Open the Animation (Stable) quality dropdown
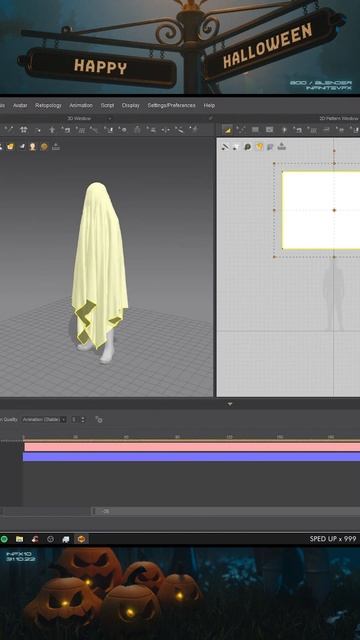 point(44,419)
